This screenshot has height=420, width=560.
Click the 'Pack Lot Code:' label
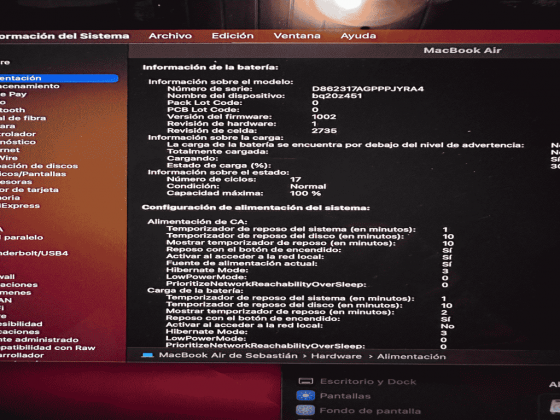(x=205, y=103)
